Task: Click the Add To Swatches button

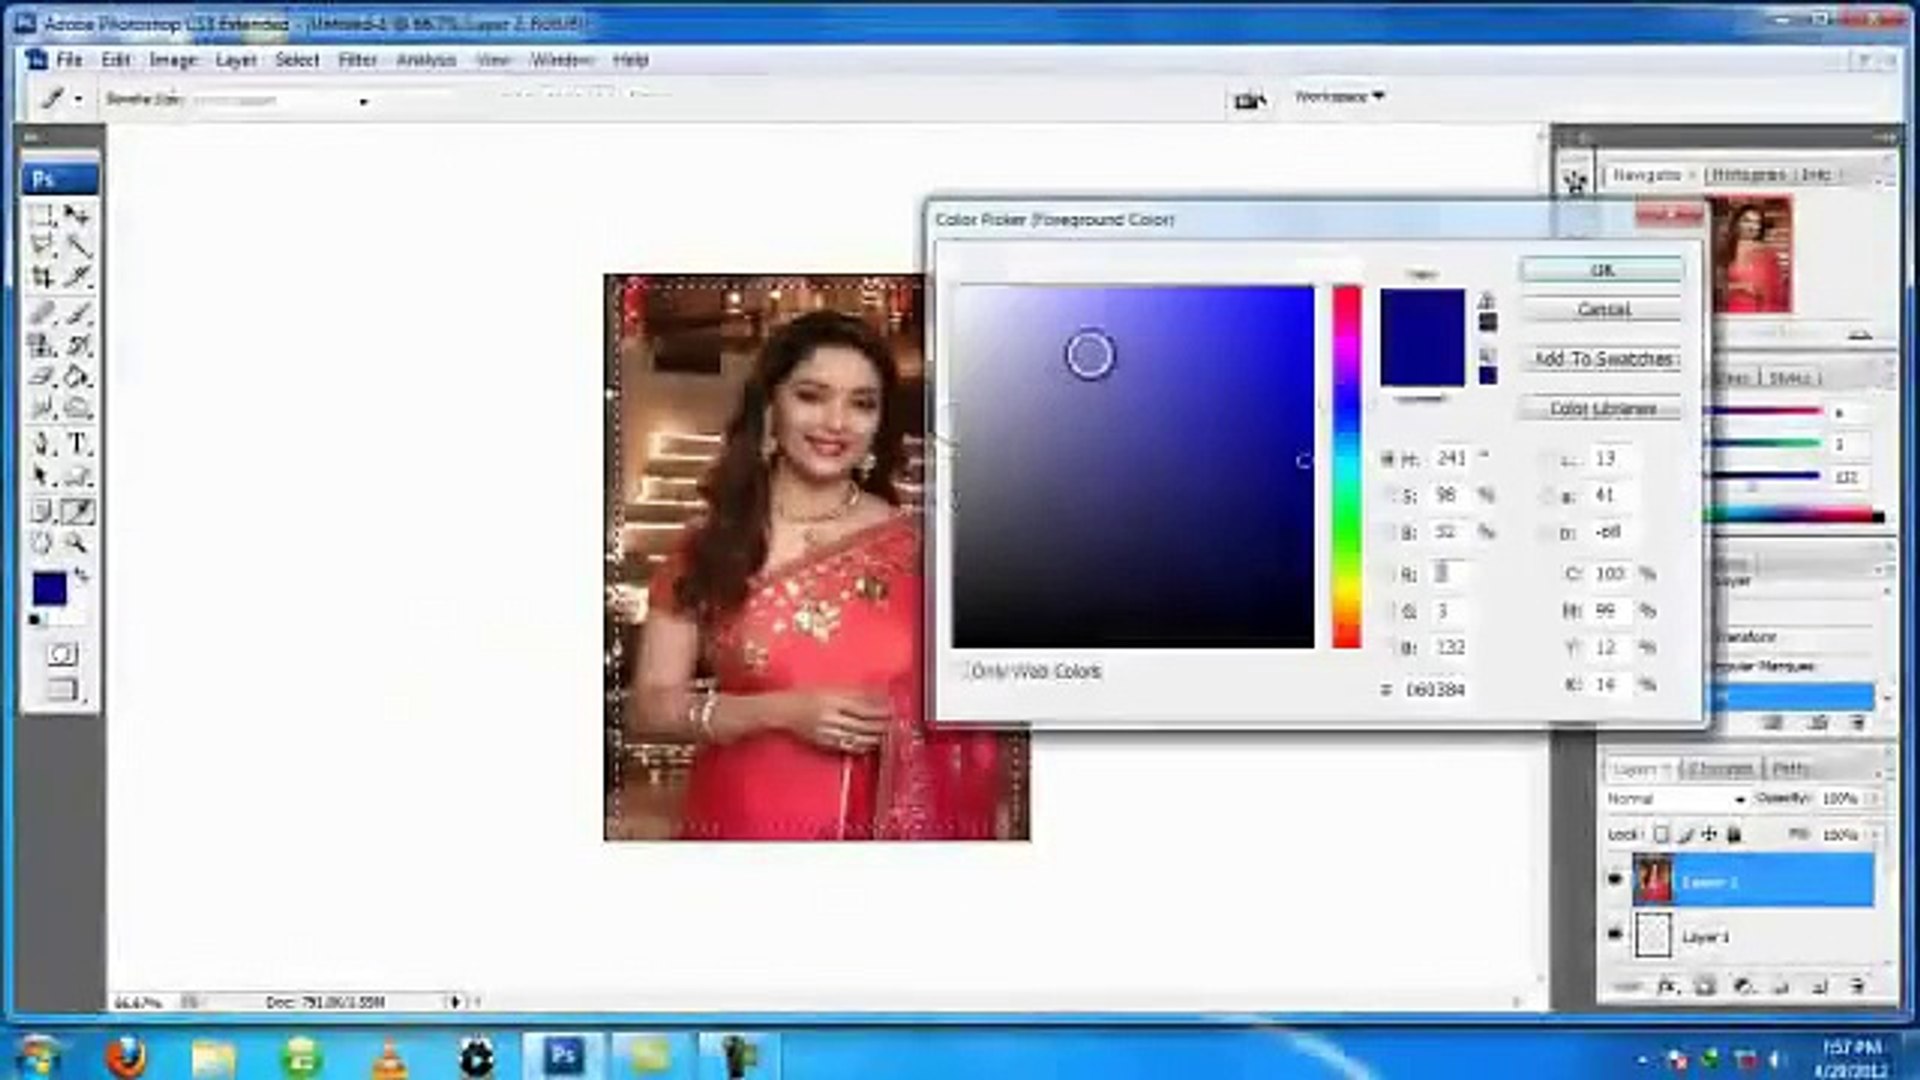Action: tap(1602, 359)
